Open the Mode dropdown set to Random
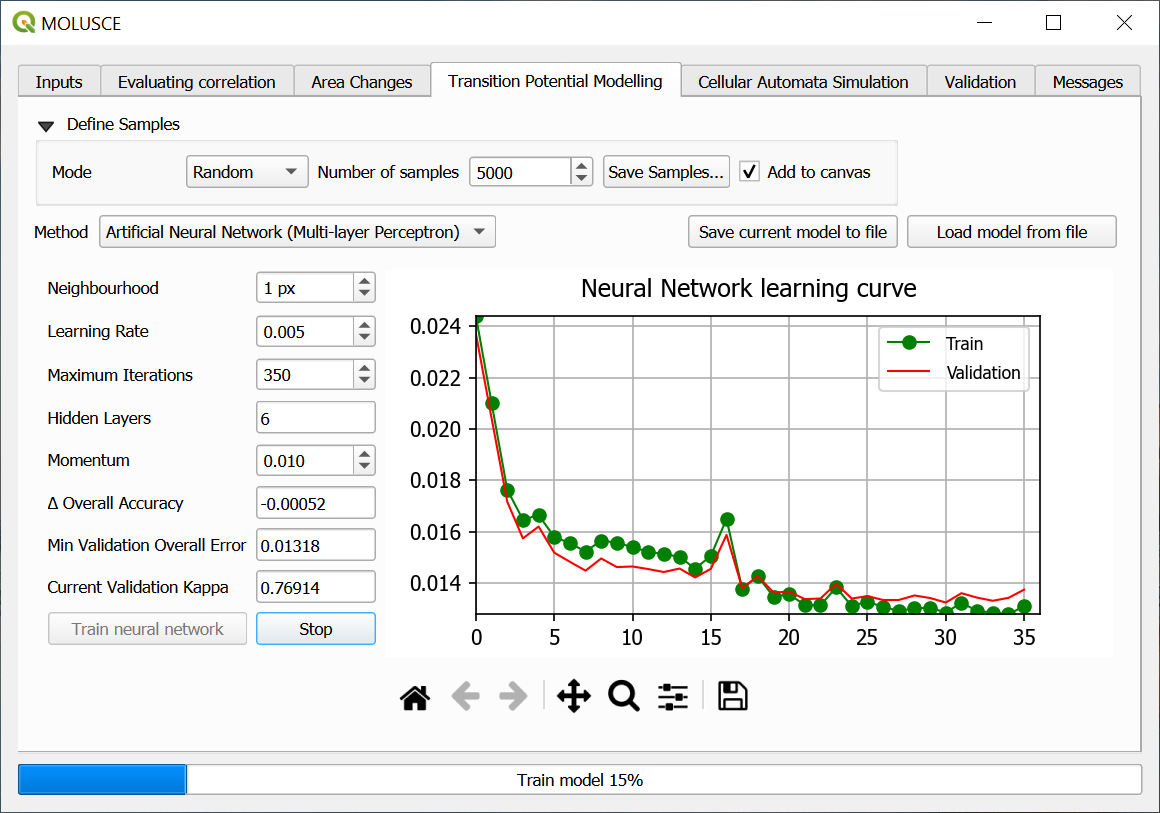This screenshot has width=1160, height=813. [247, 172]
